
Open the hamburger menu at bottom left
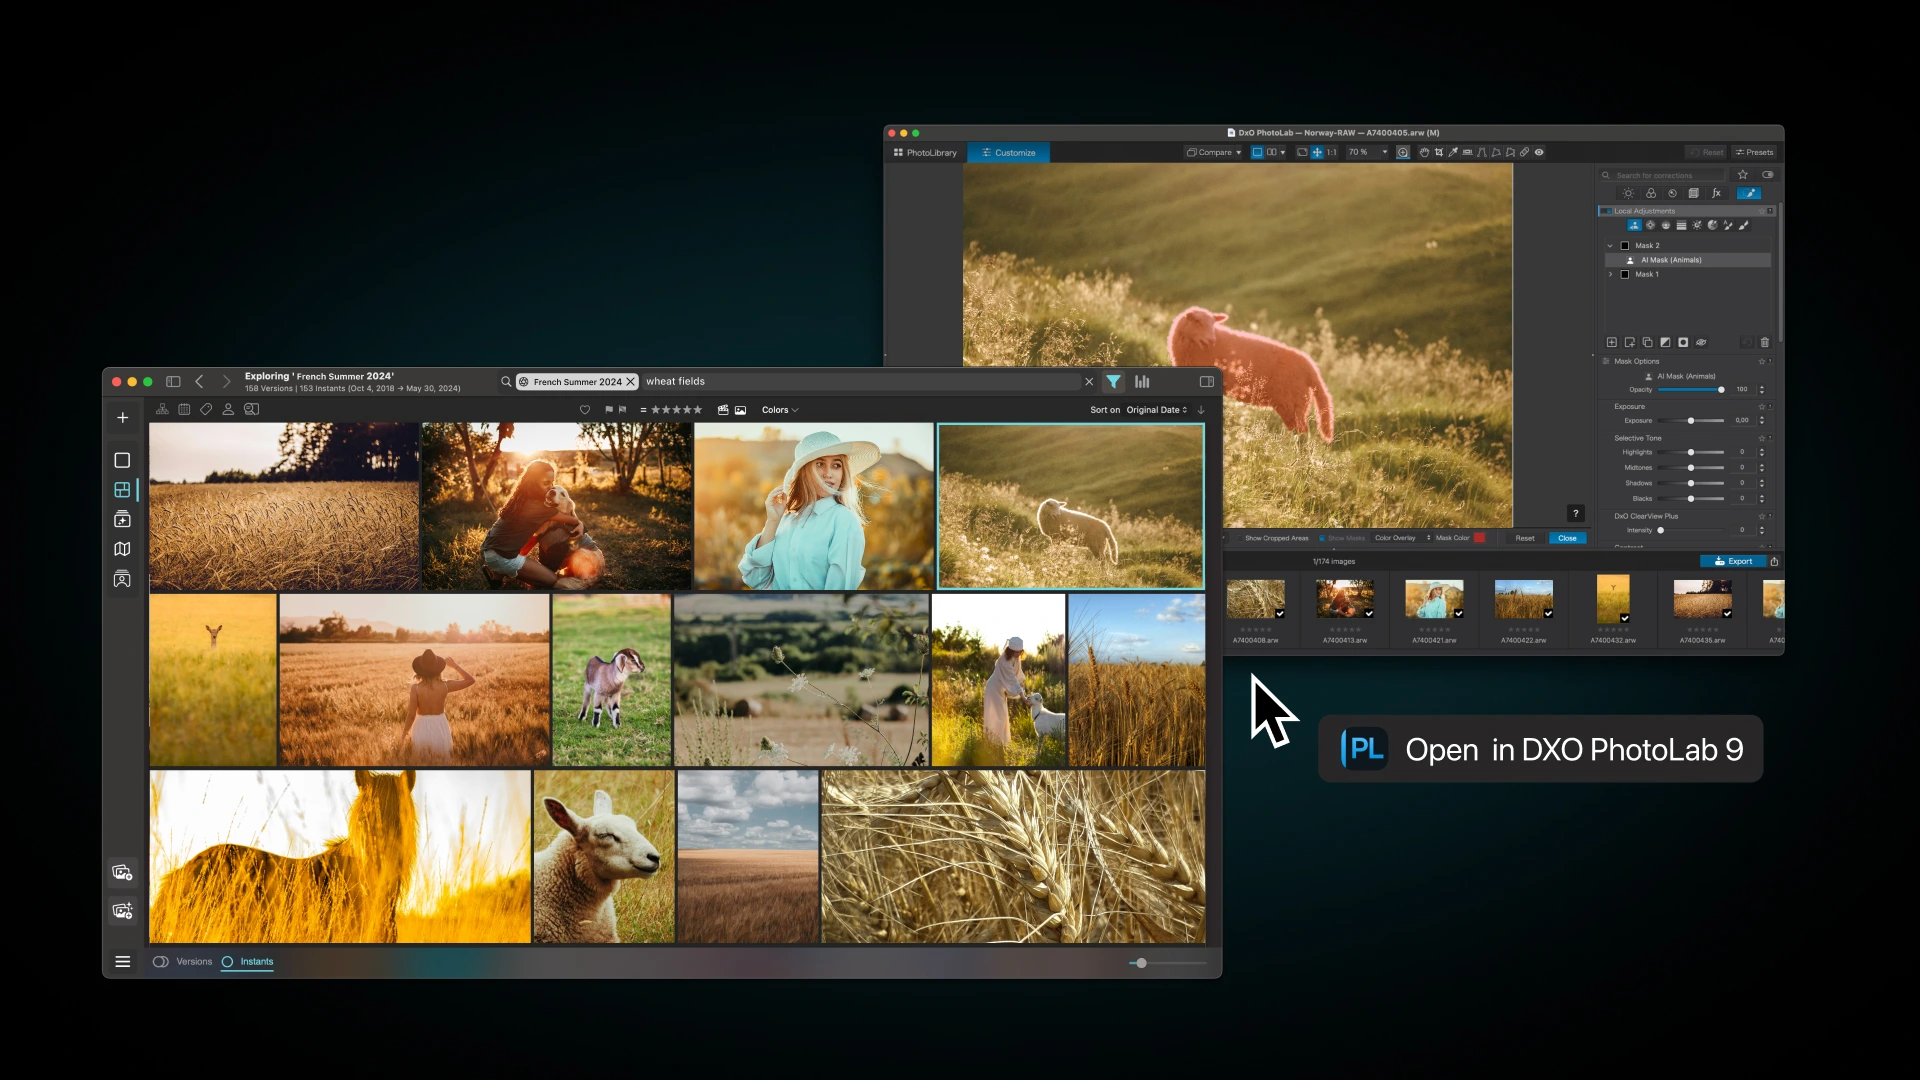(x=122, y=961)
